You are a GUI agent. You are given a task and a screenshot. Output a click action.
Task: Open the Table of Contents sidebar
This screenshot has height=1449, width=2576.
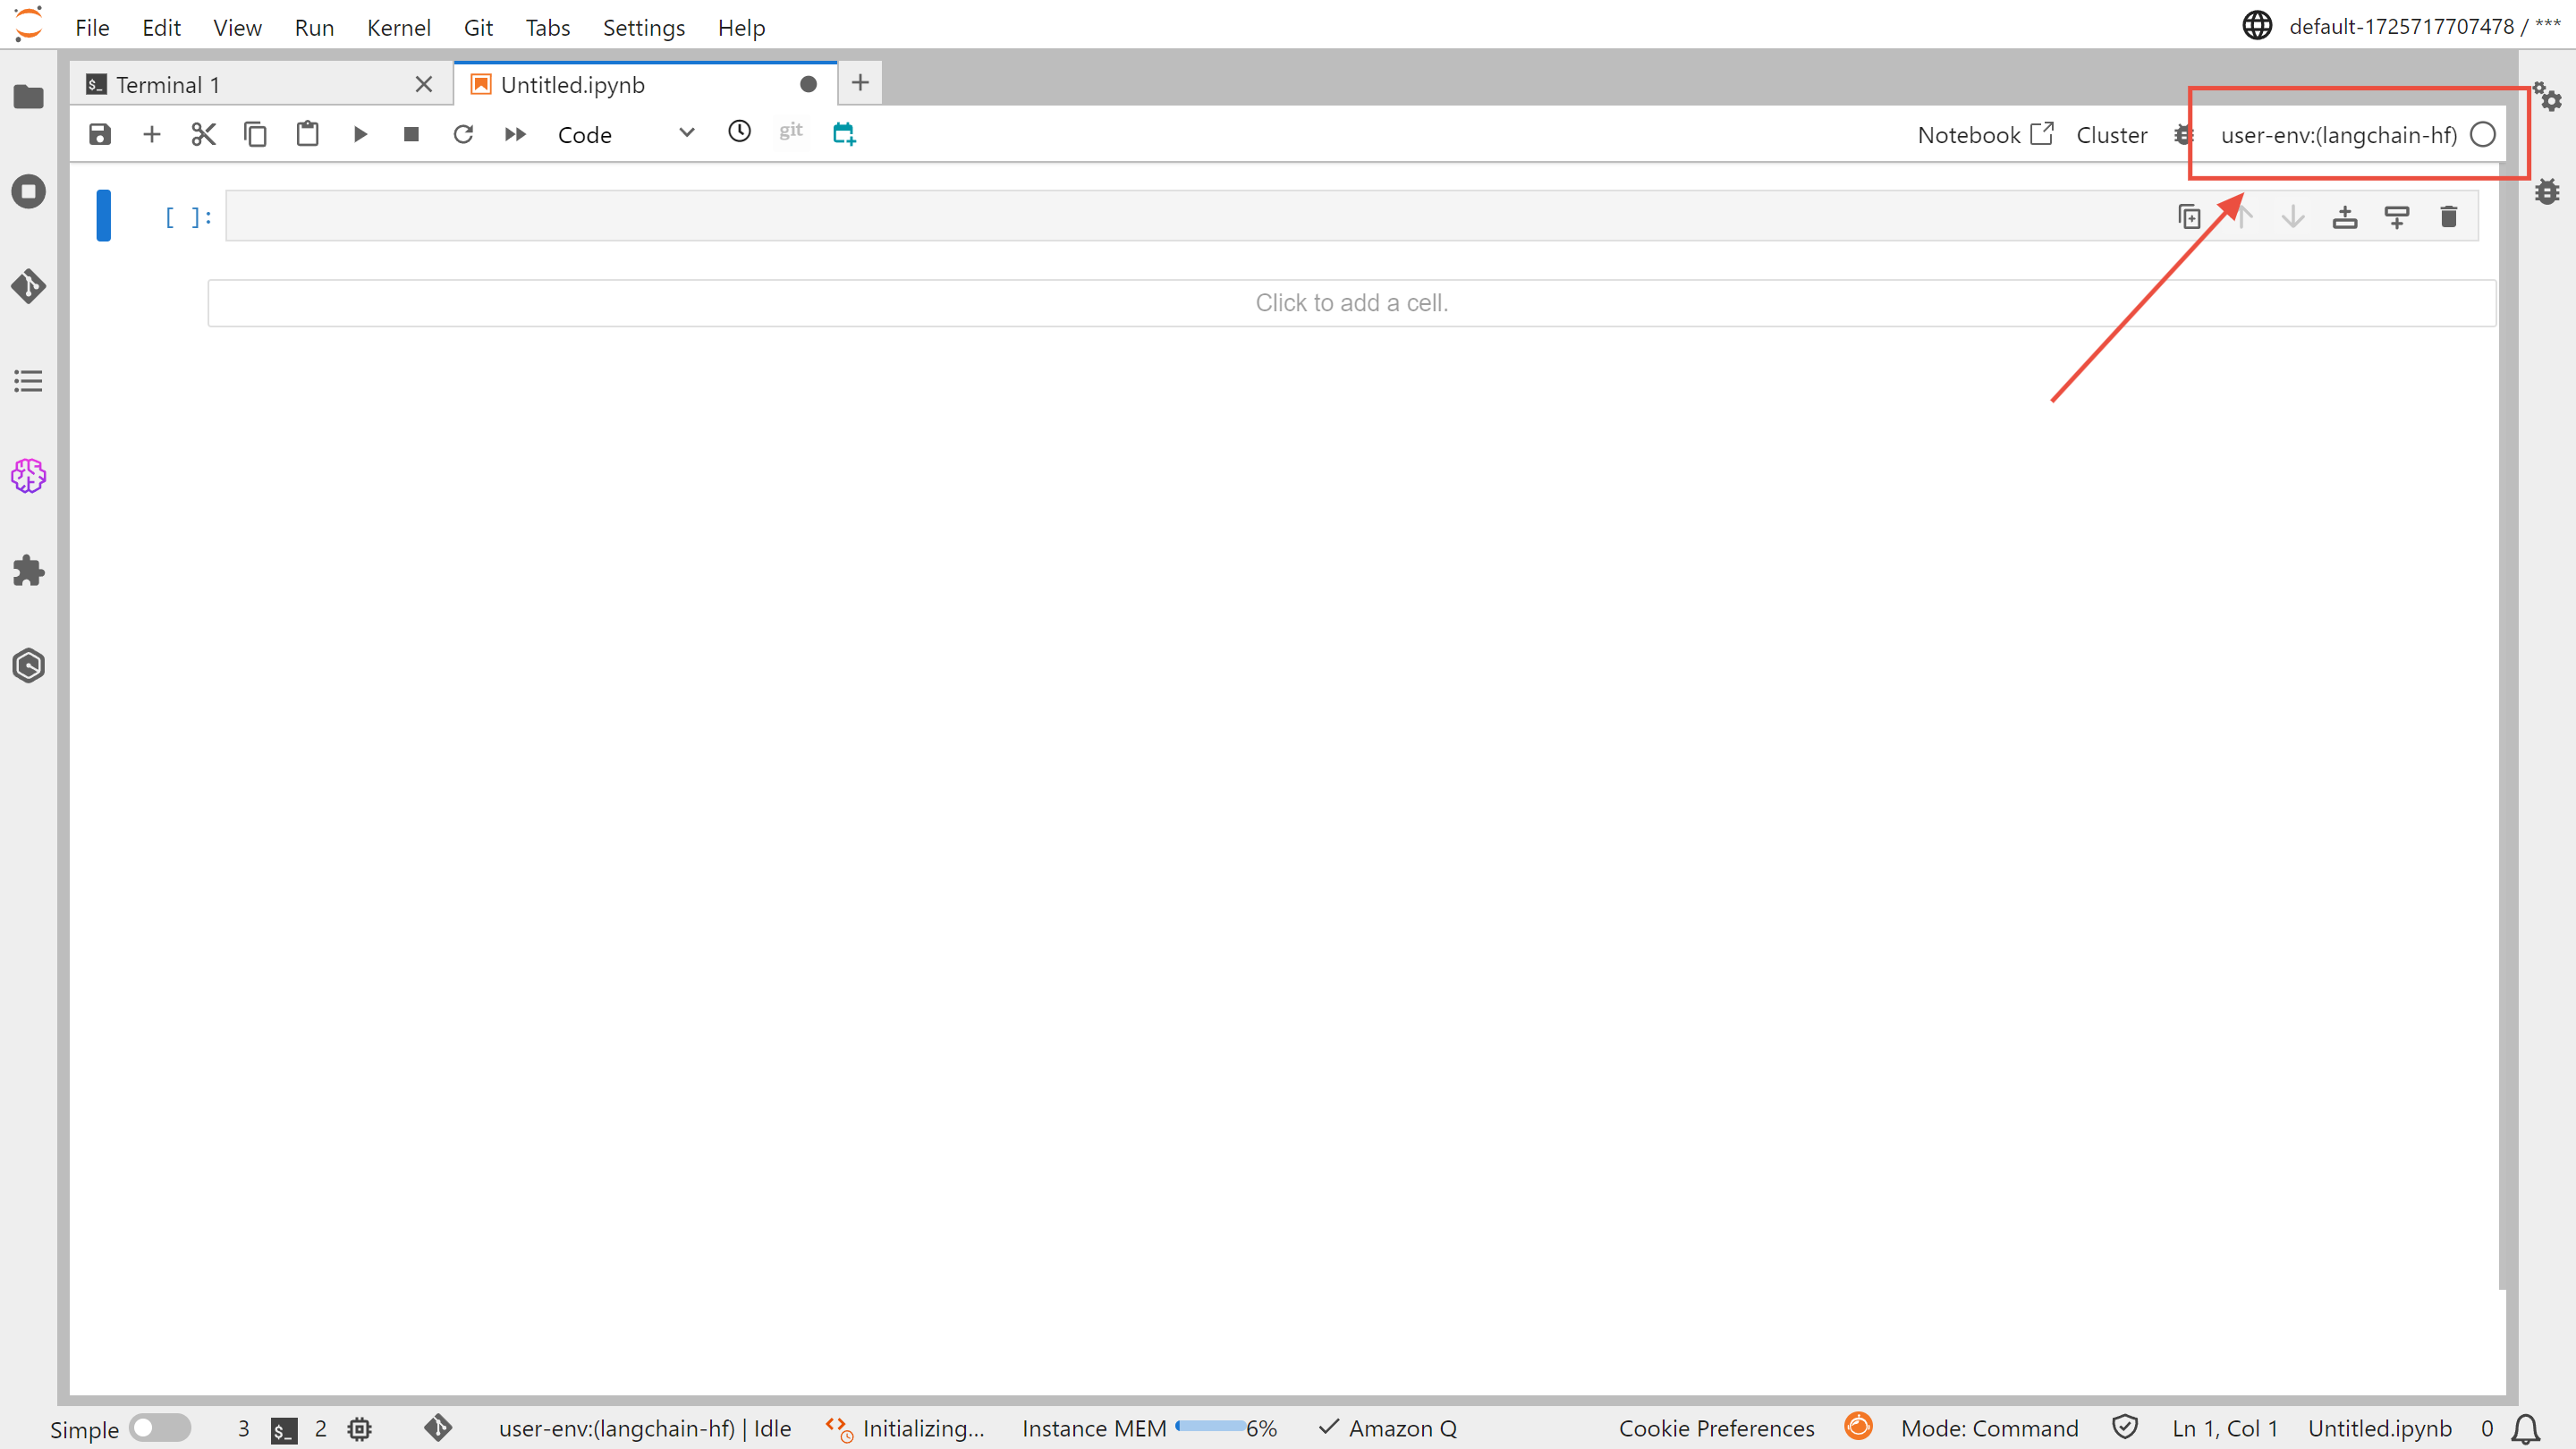point(28,381)
